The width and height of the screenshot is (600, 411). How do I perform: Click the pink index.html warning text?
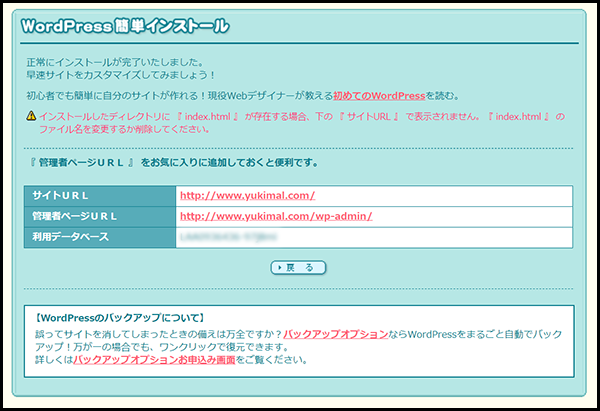click(300, 117)
